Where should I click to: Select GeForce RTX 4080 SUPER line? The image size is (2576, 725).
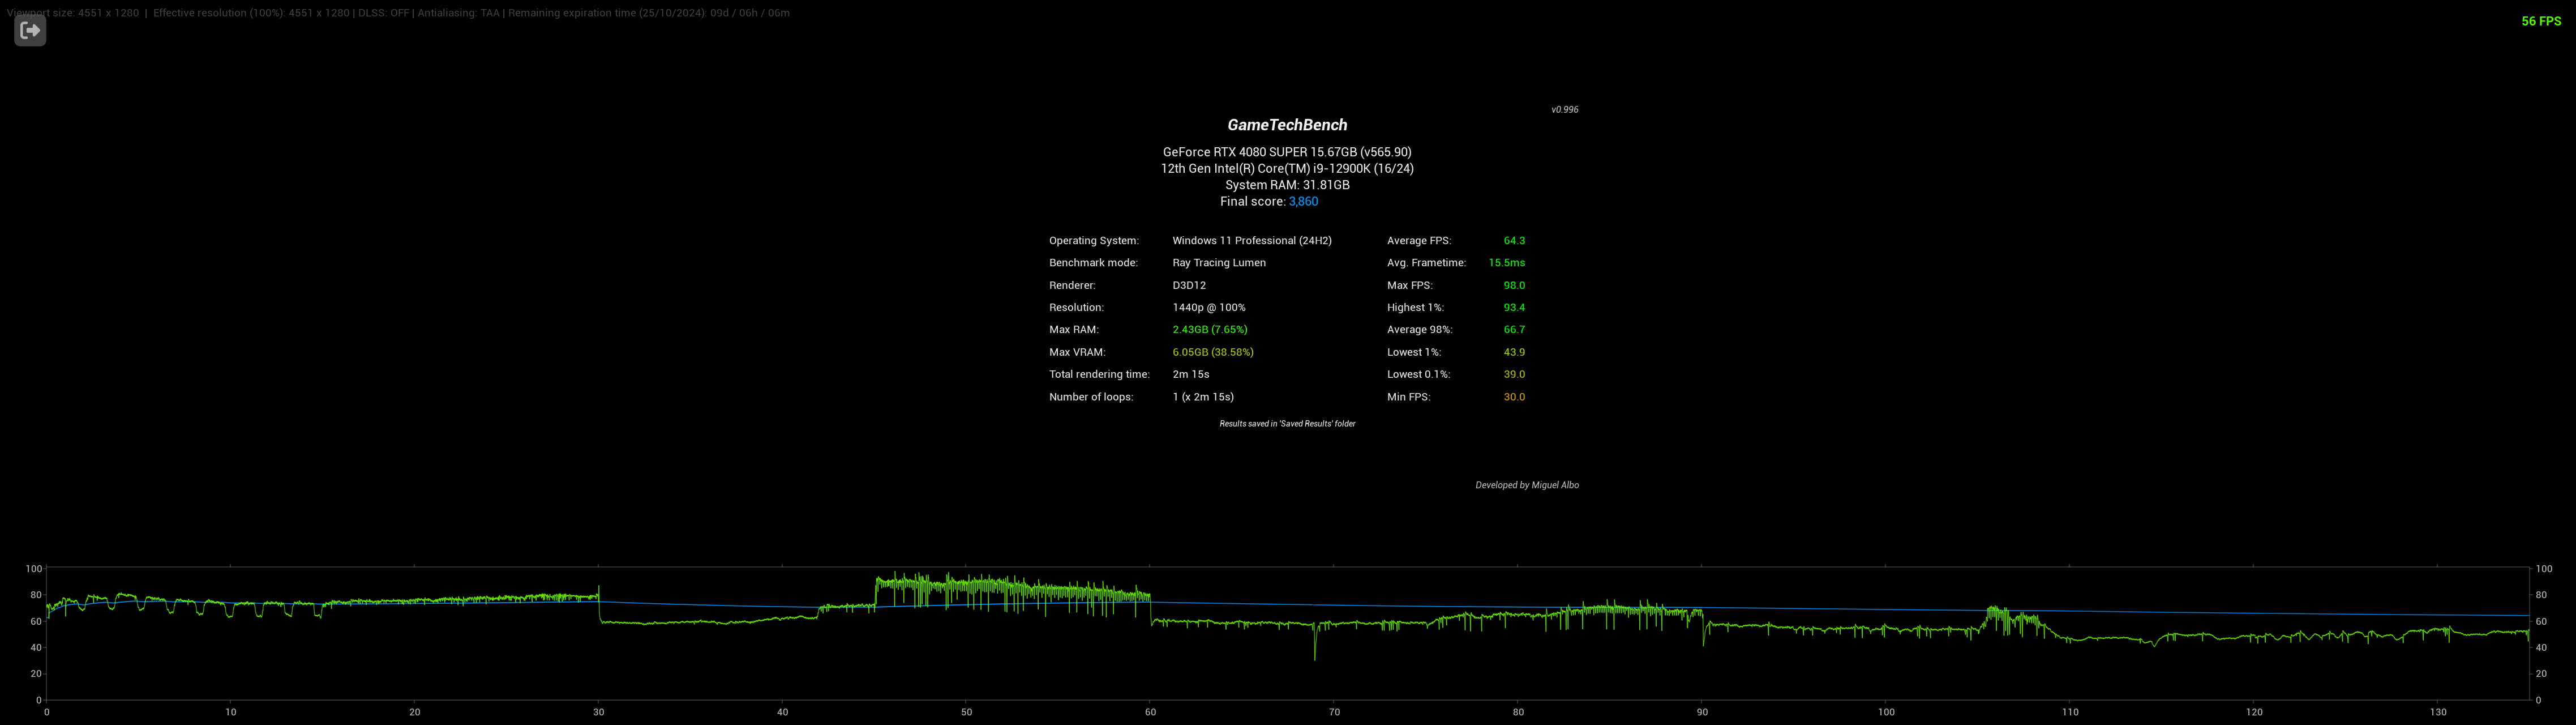pyautogui.click(x=1287, y=152)
